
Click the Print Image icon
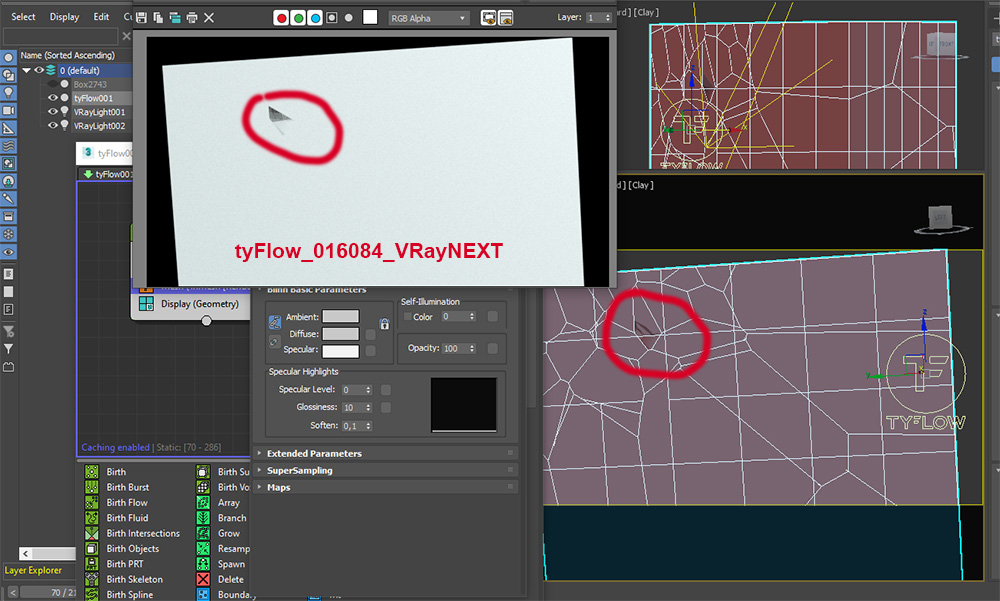(x=192, y=18)
